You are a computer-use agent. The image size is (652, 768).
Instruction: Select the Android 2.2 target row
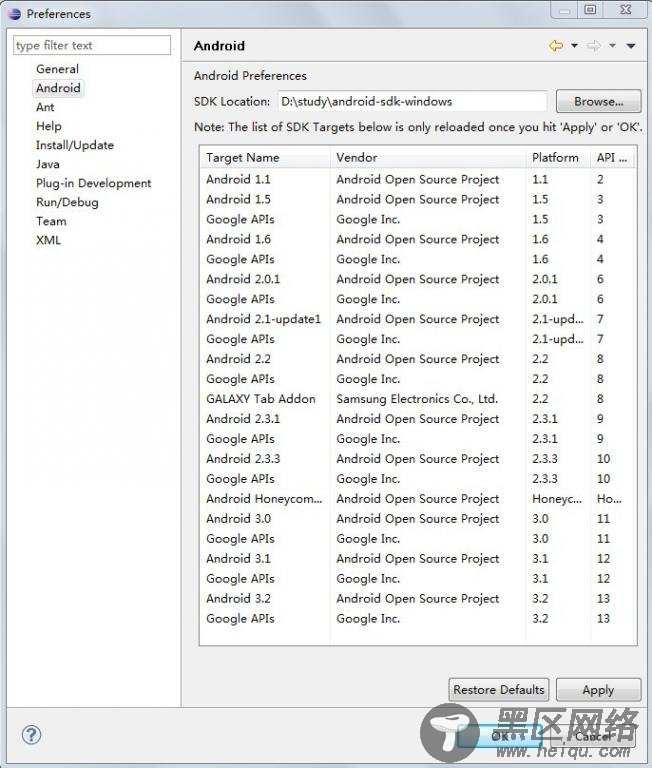[x=418, y=359]
